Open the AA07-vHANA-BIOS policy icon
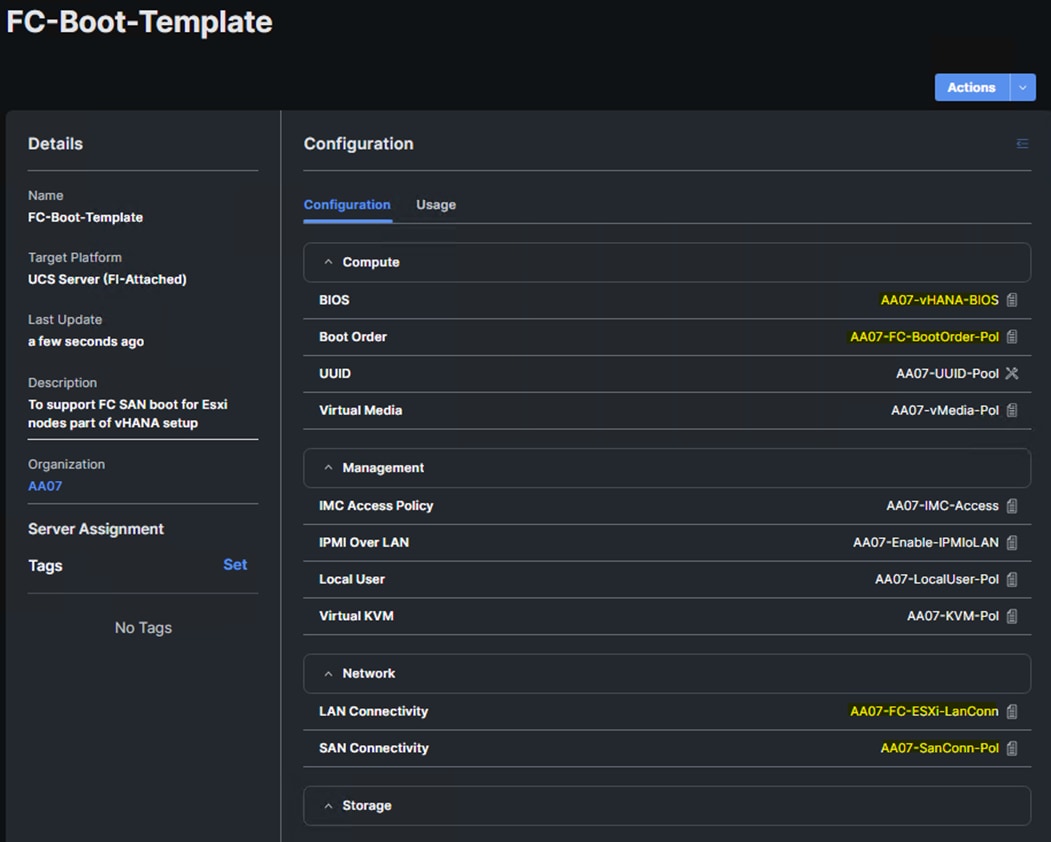 (x=1012, y=300)
